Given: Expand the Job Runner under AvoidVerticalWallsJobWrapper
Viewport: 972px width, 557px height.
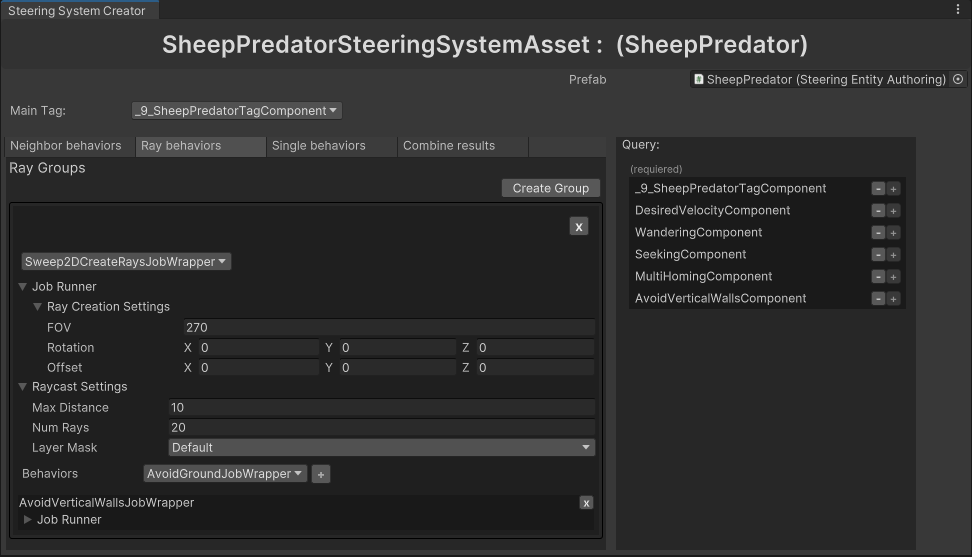Looking at the screenshot, I should [x=28, y=520].
